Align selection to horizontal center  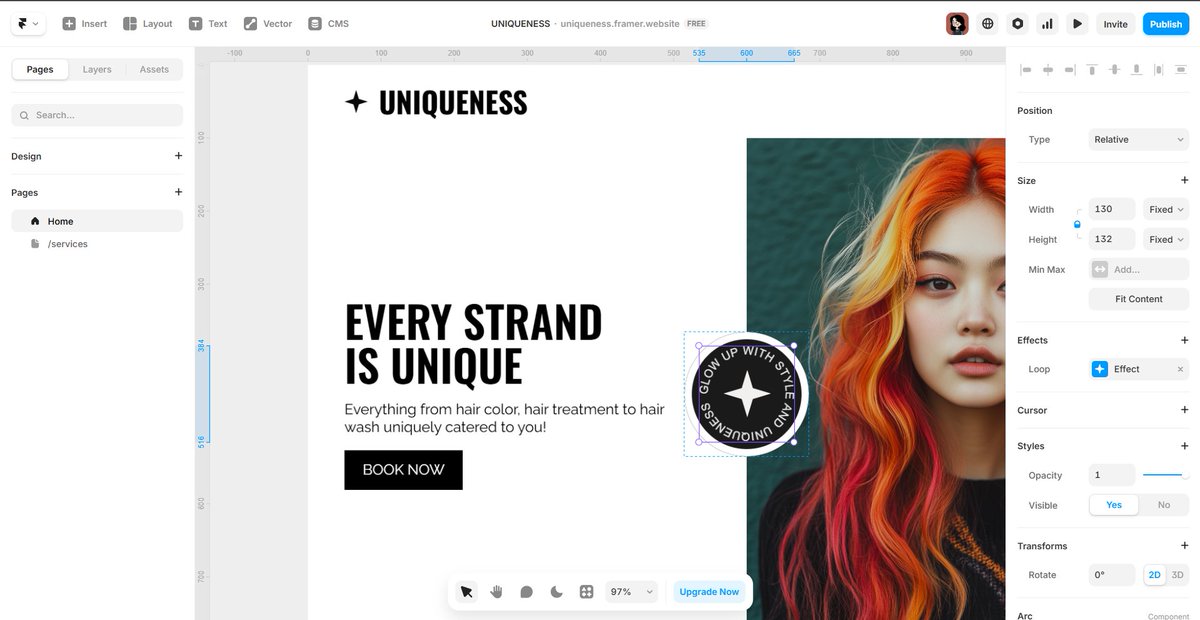(x=1048, y=70)
